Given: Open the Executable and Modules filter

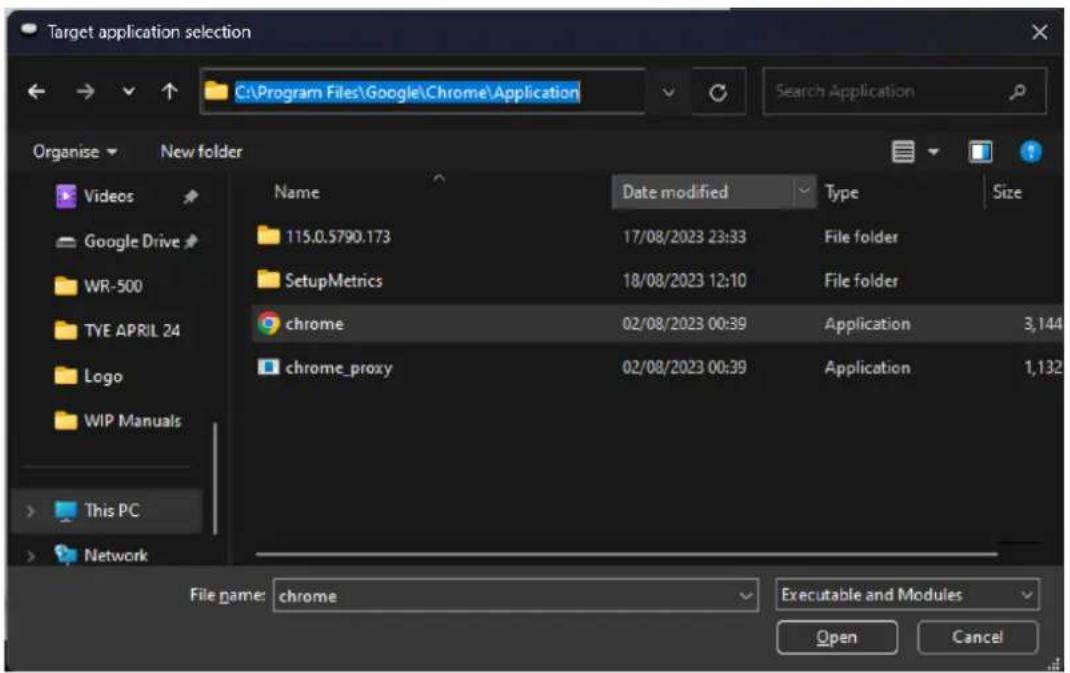Looking at the screenshot, I should [x=907, y=595].
